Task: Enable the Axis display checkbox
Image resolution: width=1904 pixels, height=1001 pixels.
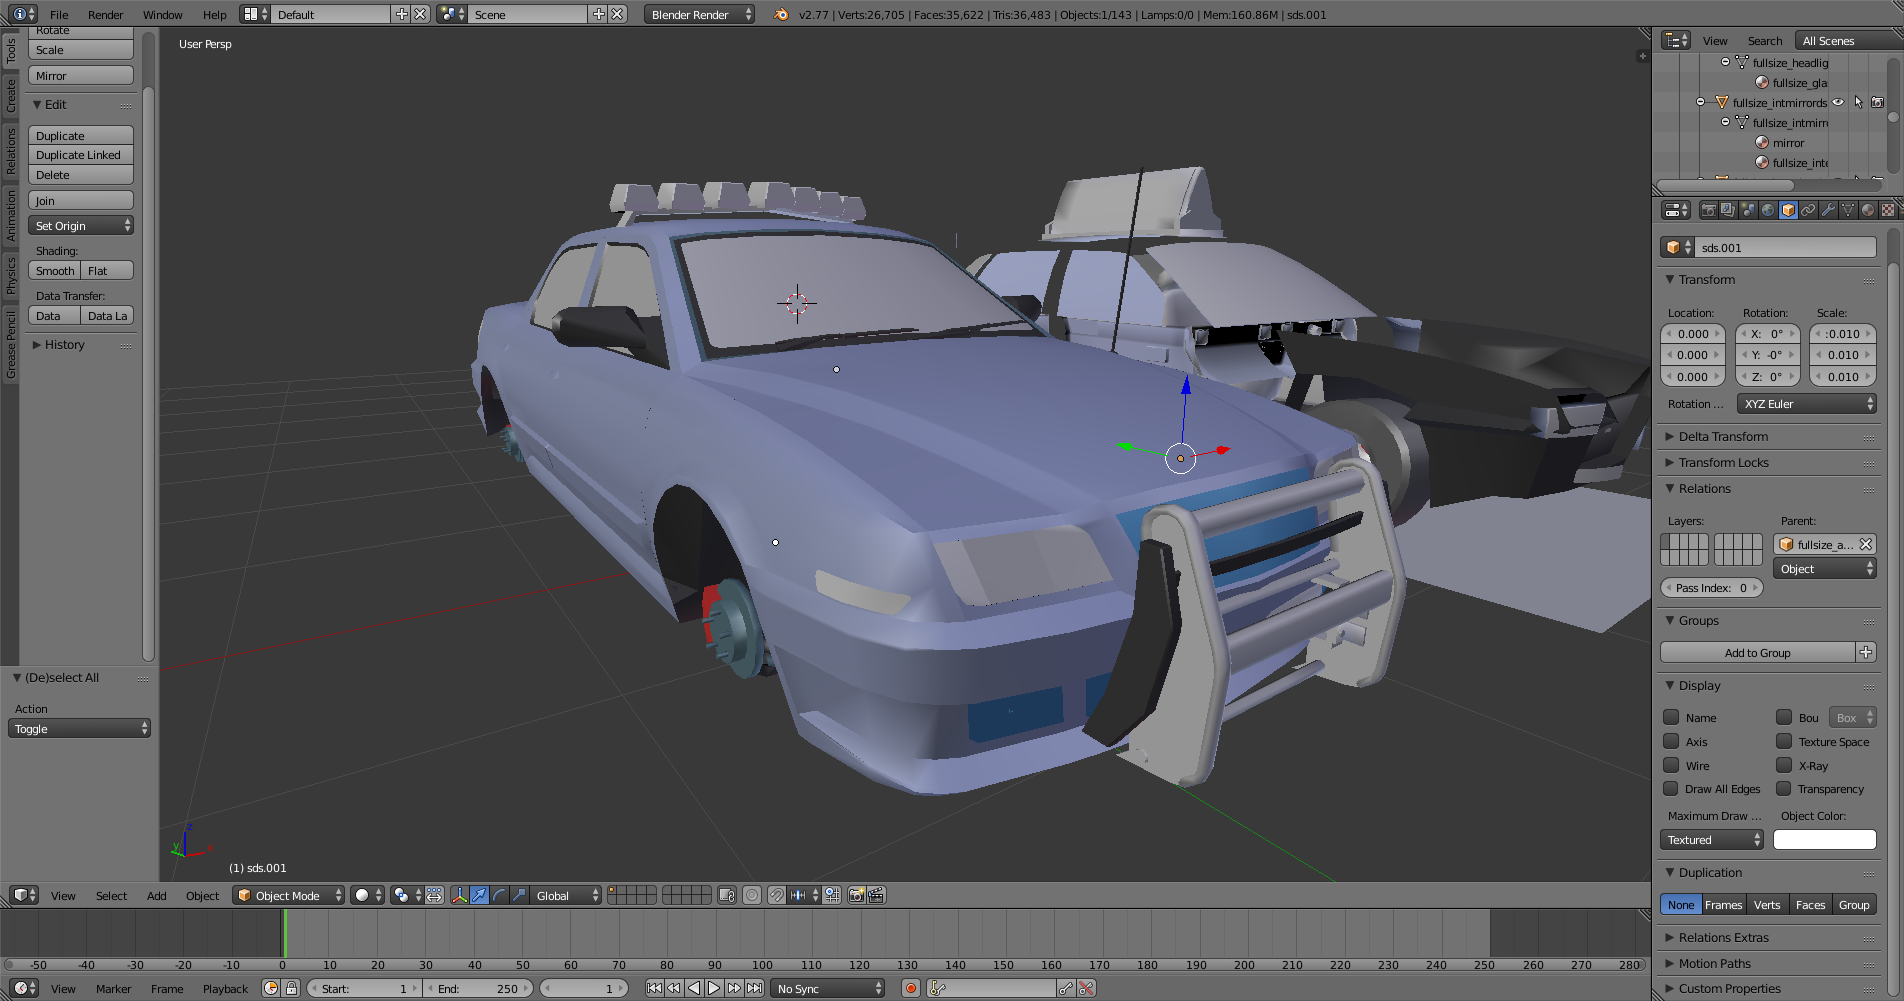Action: 1671,741
